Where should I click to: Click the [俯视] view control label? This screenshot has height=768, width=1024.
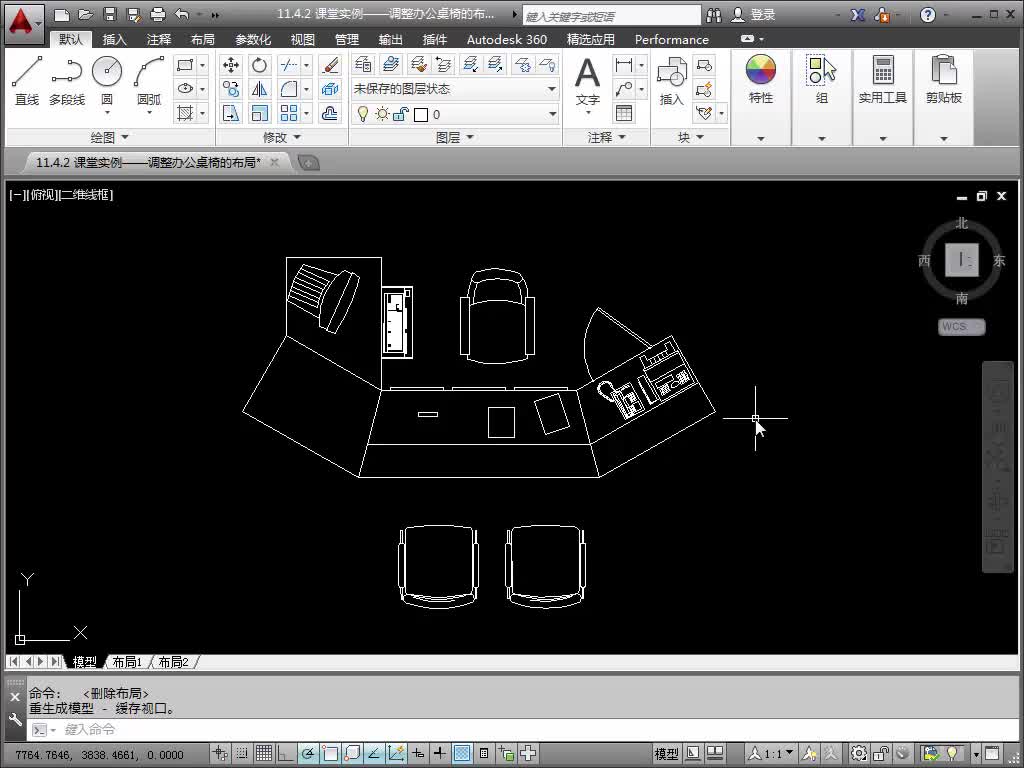42,194
